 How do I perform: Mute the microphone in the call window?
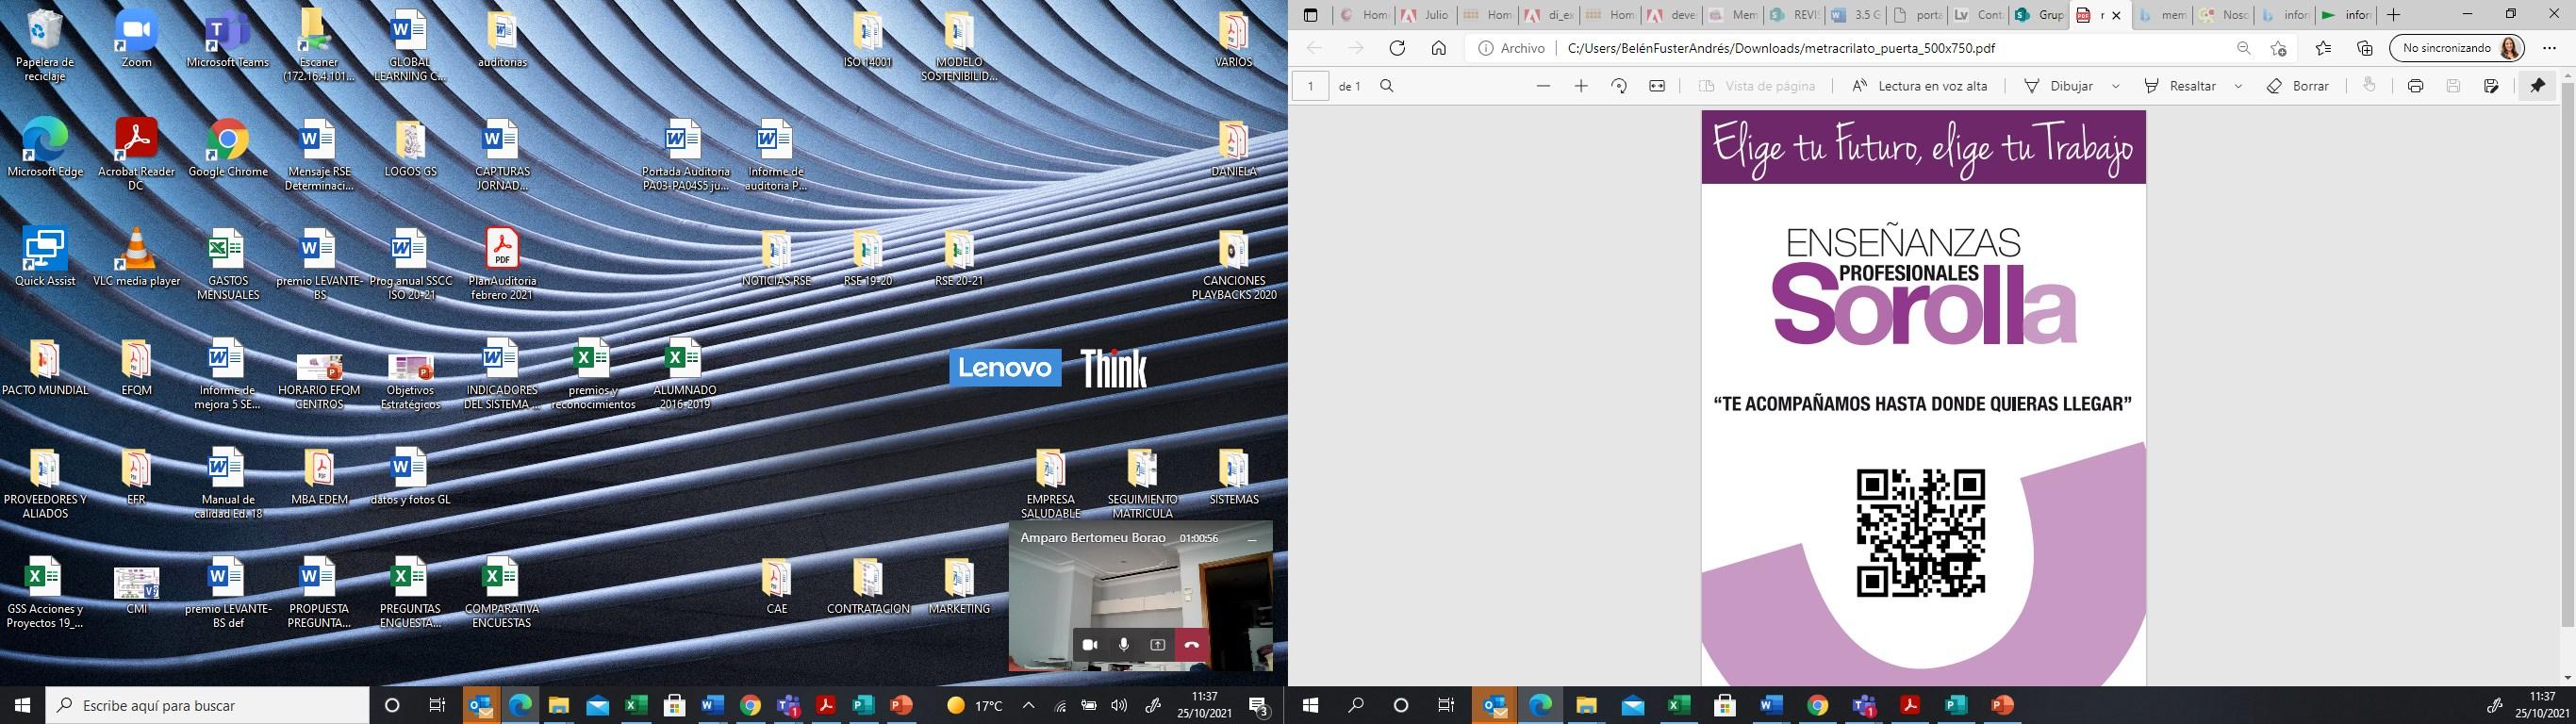[x=1124, y=645]
